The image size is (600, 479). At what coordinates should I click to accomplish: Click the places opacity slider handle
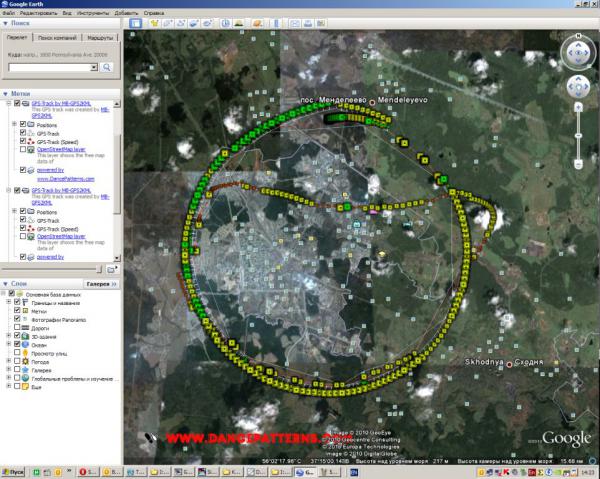pos(99,269)
